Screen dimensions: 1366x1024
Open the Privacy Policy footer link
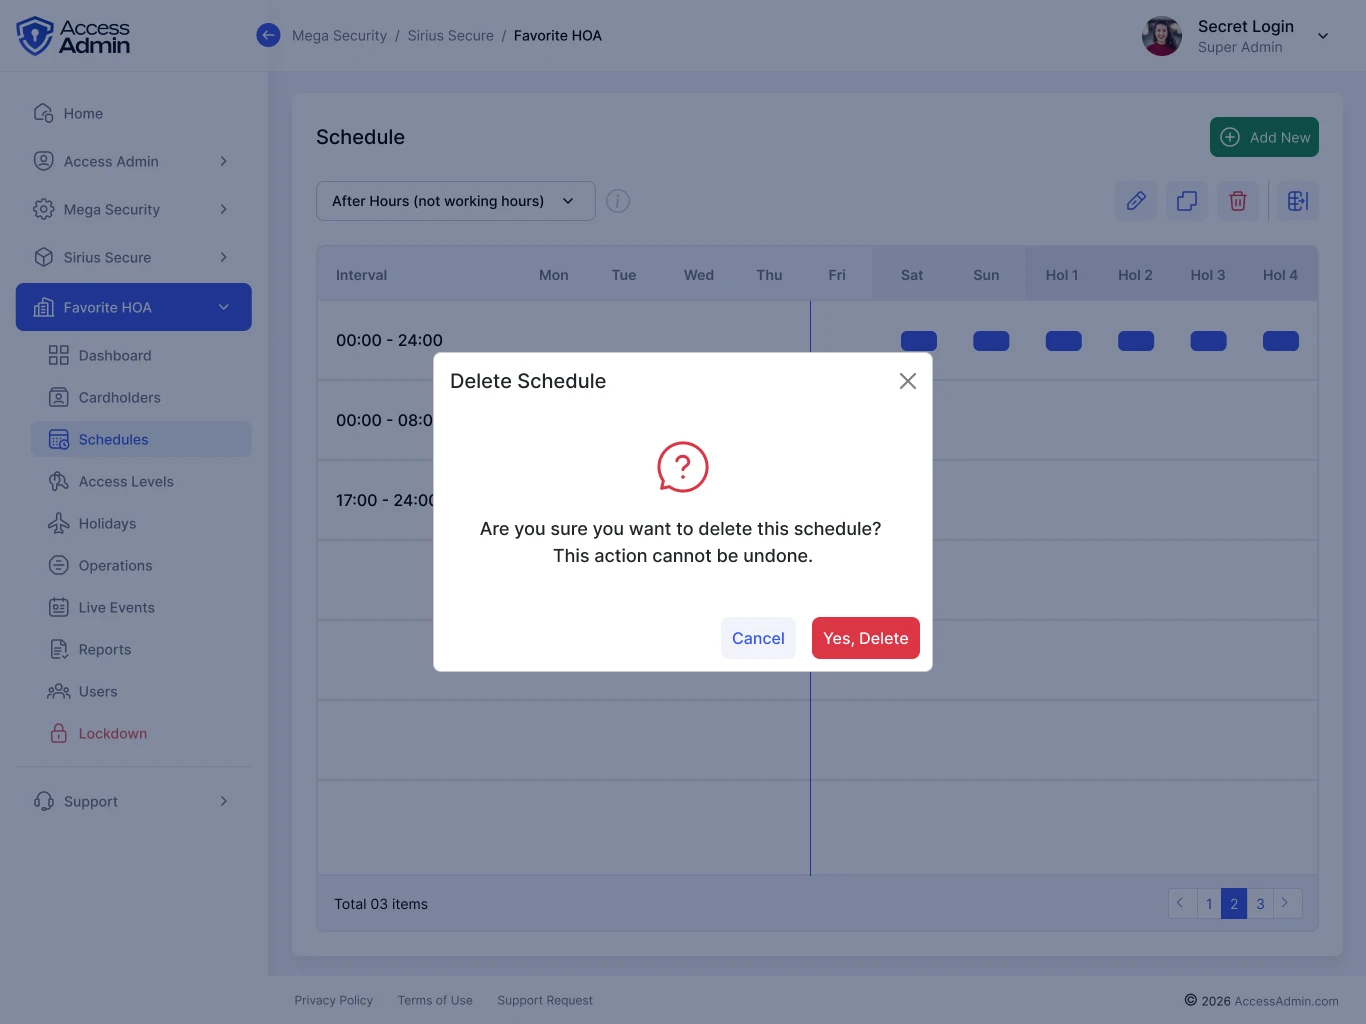333,1000
